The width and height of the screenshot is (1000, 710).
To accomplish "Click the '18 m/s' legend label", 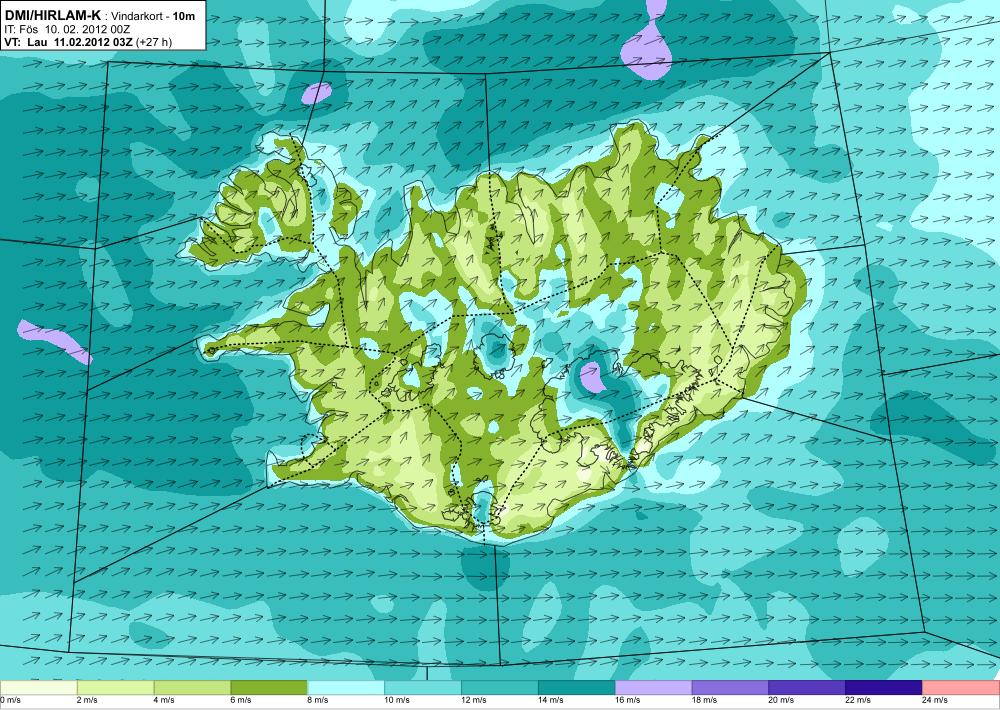I will 704,700.
